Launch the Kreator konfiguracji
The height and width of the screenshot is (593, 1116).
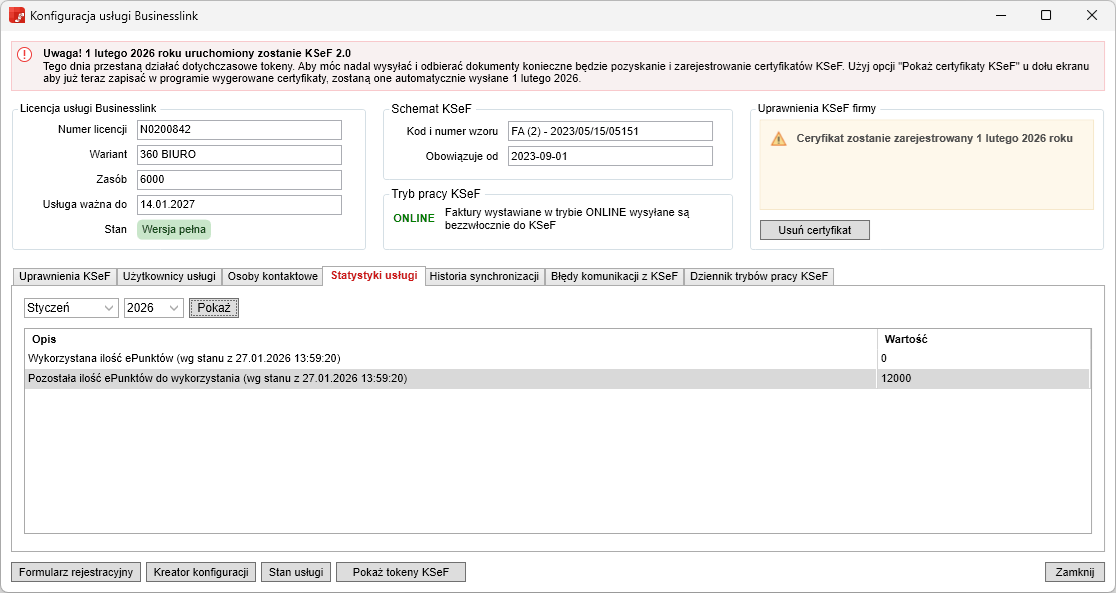[201, 572]
